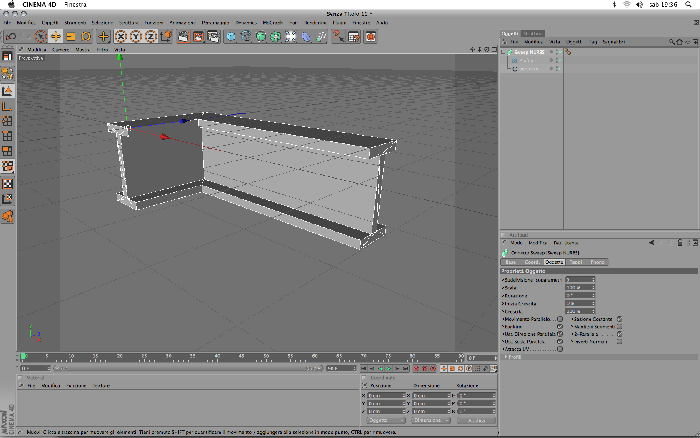Open the File menu of Cinema 4D
The height and width of the screenshot is (438, 700).
point(8,22)
